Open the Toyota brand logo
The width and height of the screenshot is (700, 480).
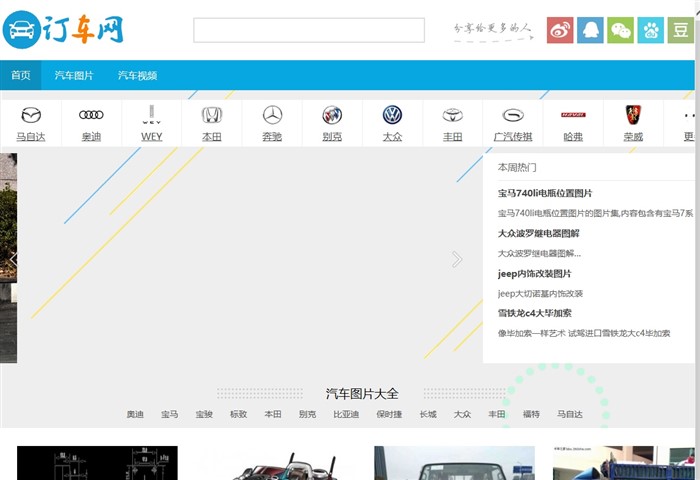(x=453, y=115)
